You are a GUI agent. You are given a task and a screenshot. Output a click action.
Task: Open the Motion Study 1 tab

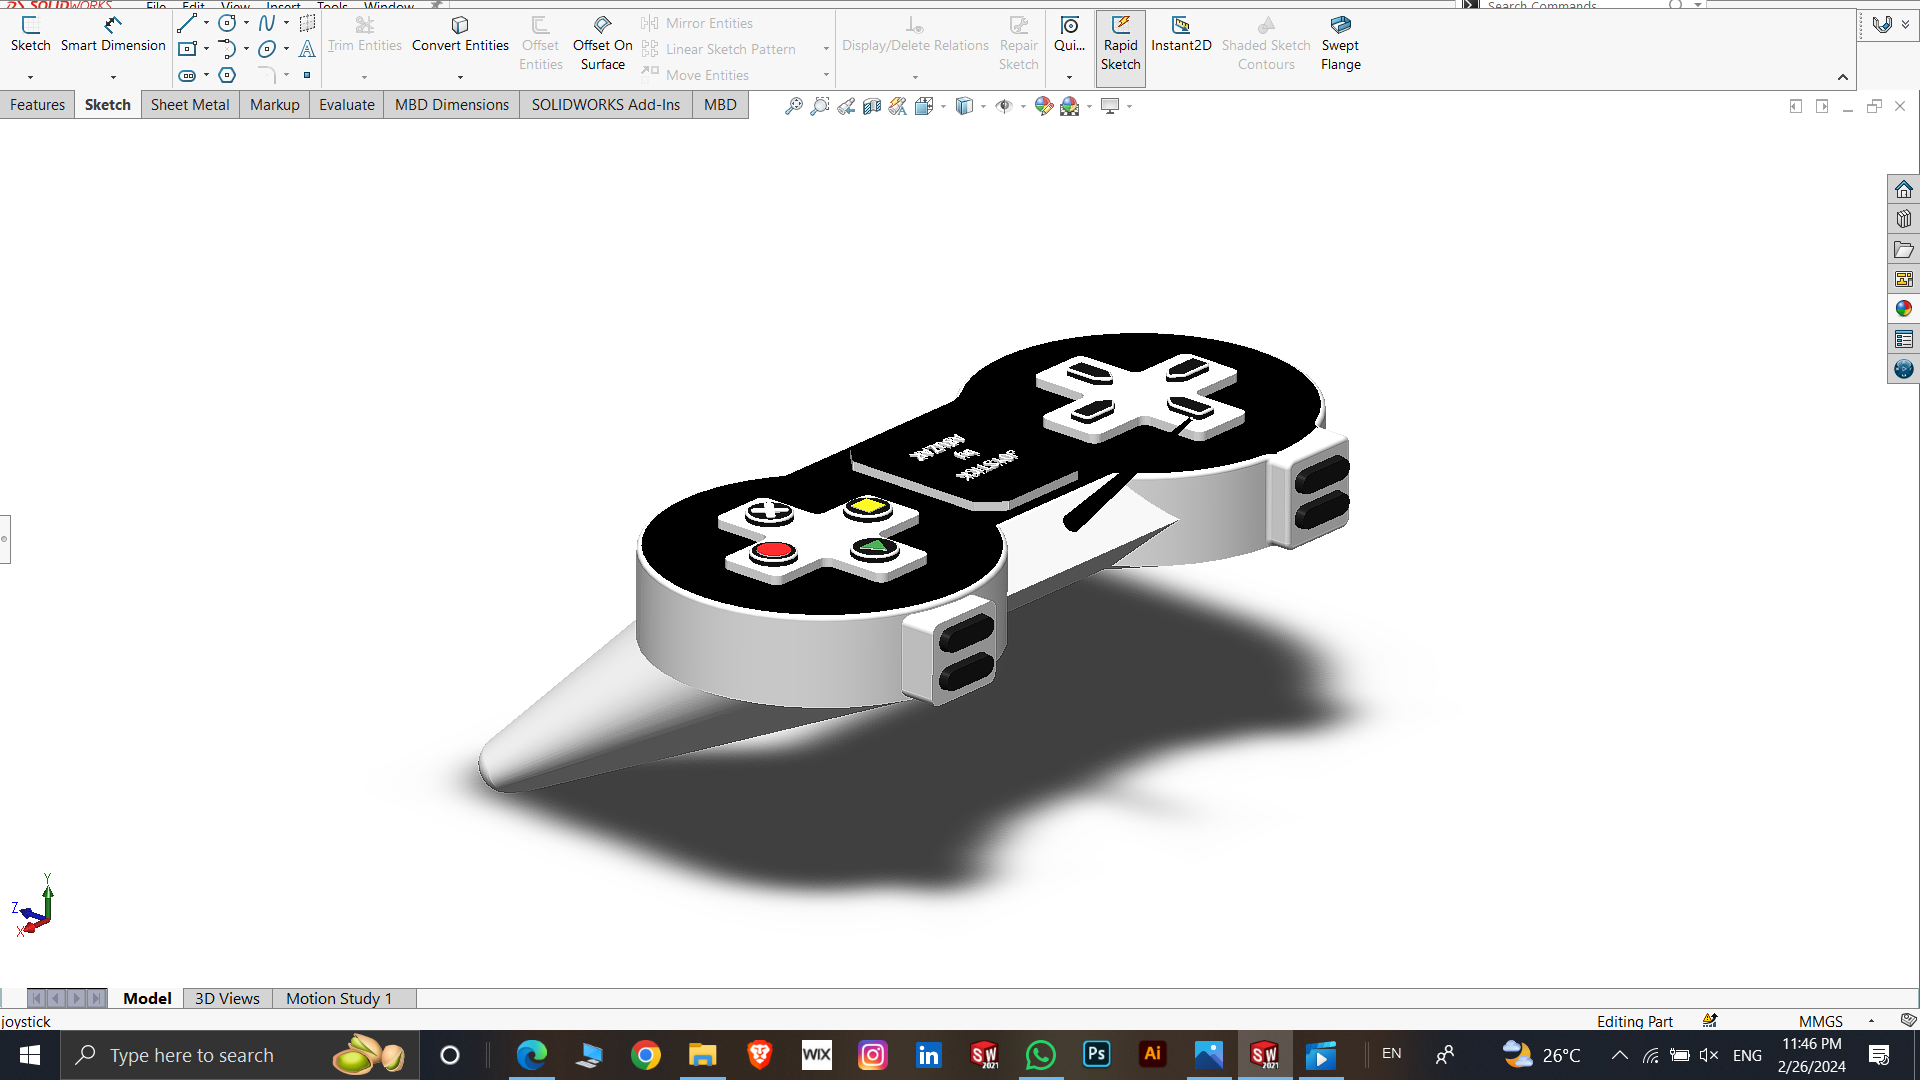click(339, 998)
